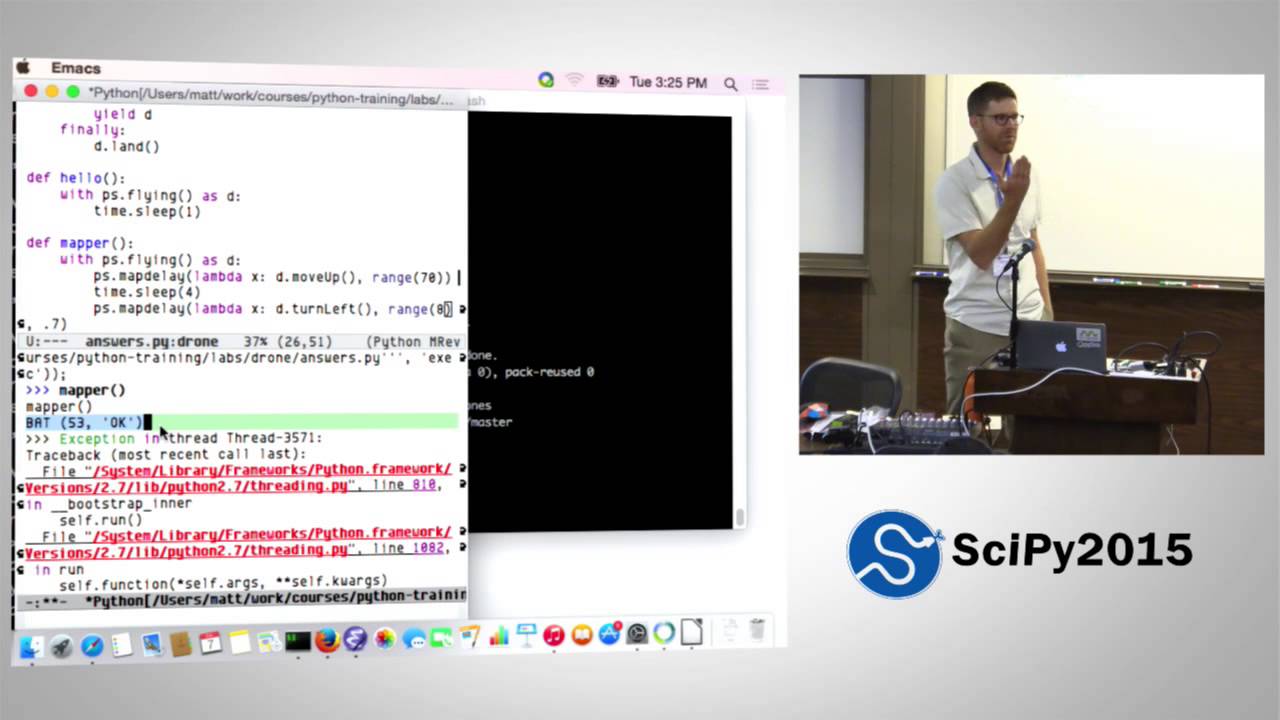
Task: Click the Wi-Fi status icon in menu bar
Action: click(574, 80)
